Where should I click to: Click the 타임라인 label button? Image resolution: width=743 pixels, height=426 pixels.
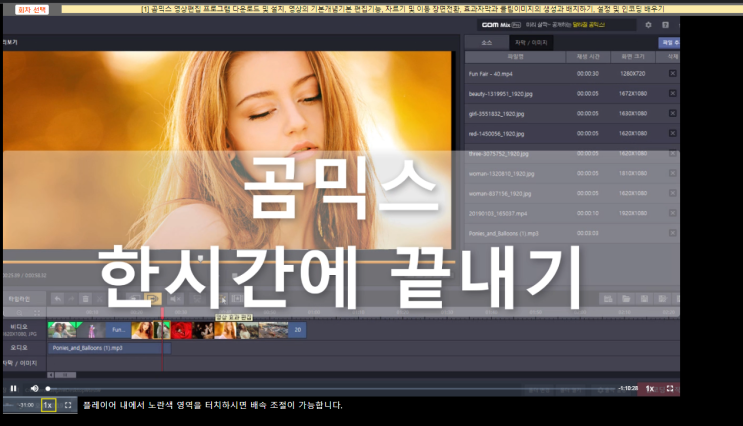19,299
